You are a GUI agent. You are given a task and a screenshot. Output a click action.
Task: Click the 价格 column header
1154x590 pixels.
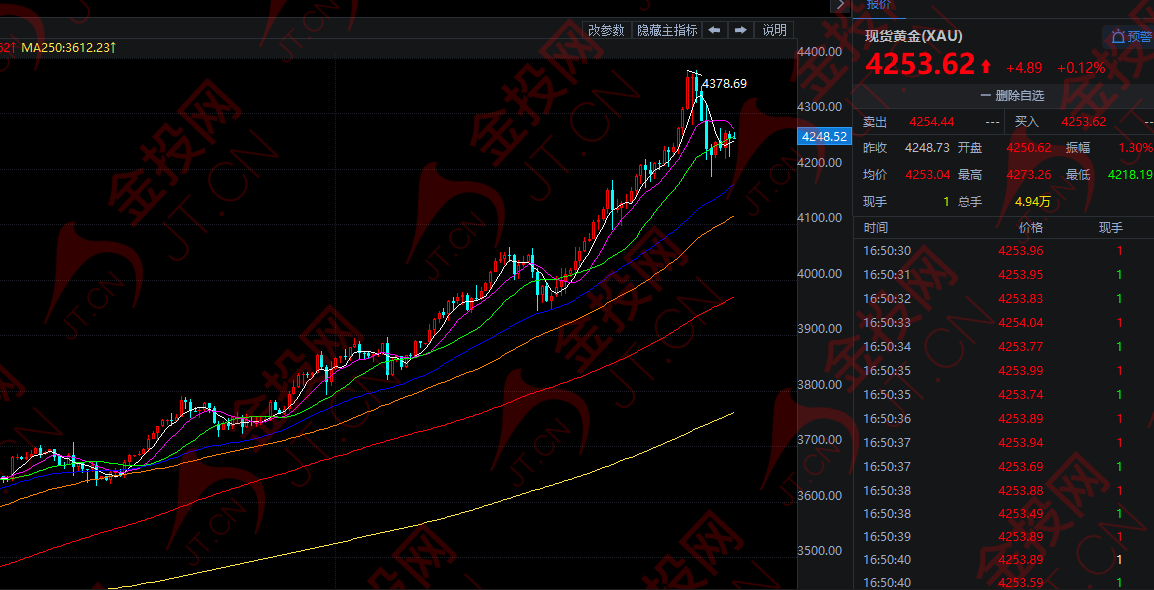tap(1017, 228)
